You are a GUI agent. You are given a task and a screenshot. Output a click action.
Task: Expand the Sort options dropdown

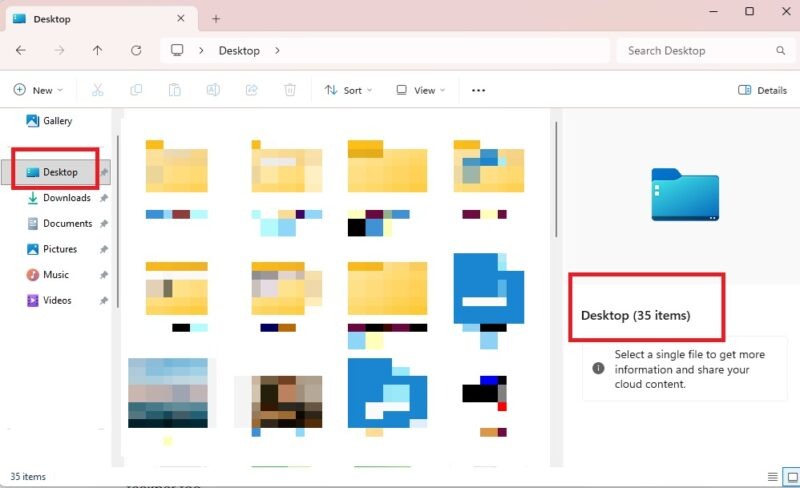(348, 90)
